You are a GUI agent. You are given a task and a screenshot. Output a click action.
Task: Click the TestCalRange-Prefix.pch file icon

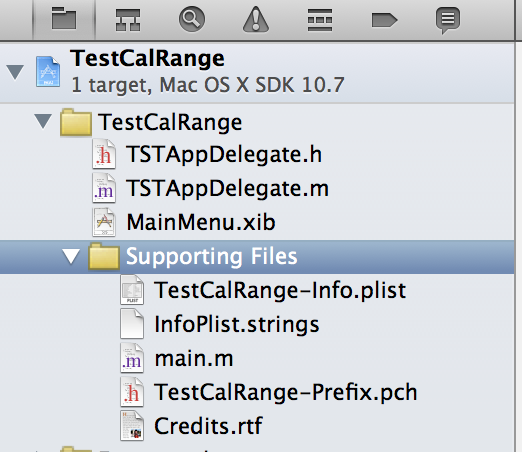click(x=132, y=392)
